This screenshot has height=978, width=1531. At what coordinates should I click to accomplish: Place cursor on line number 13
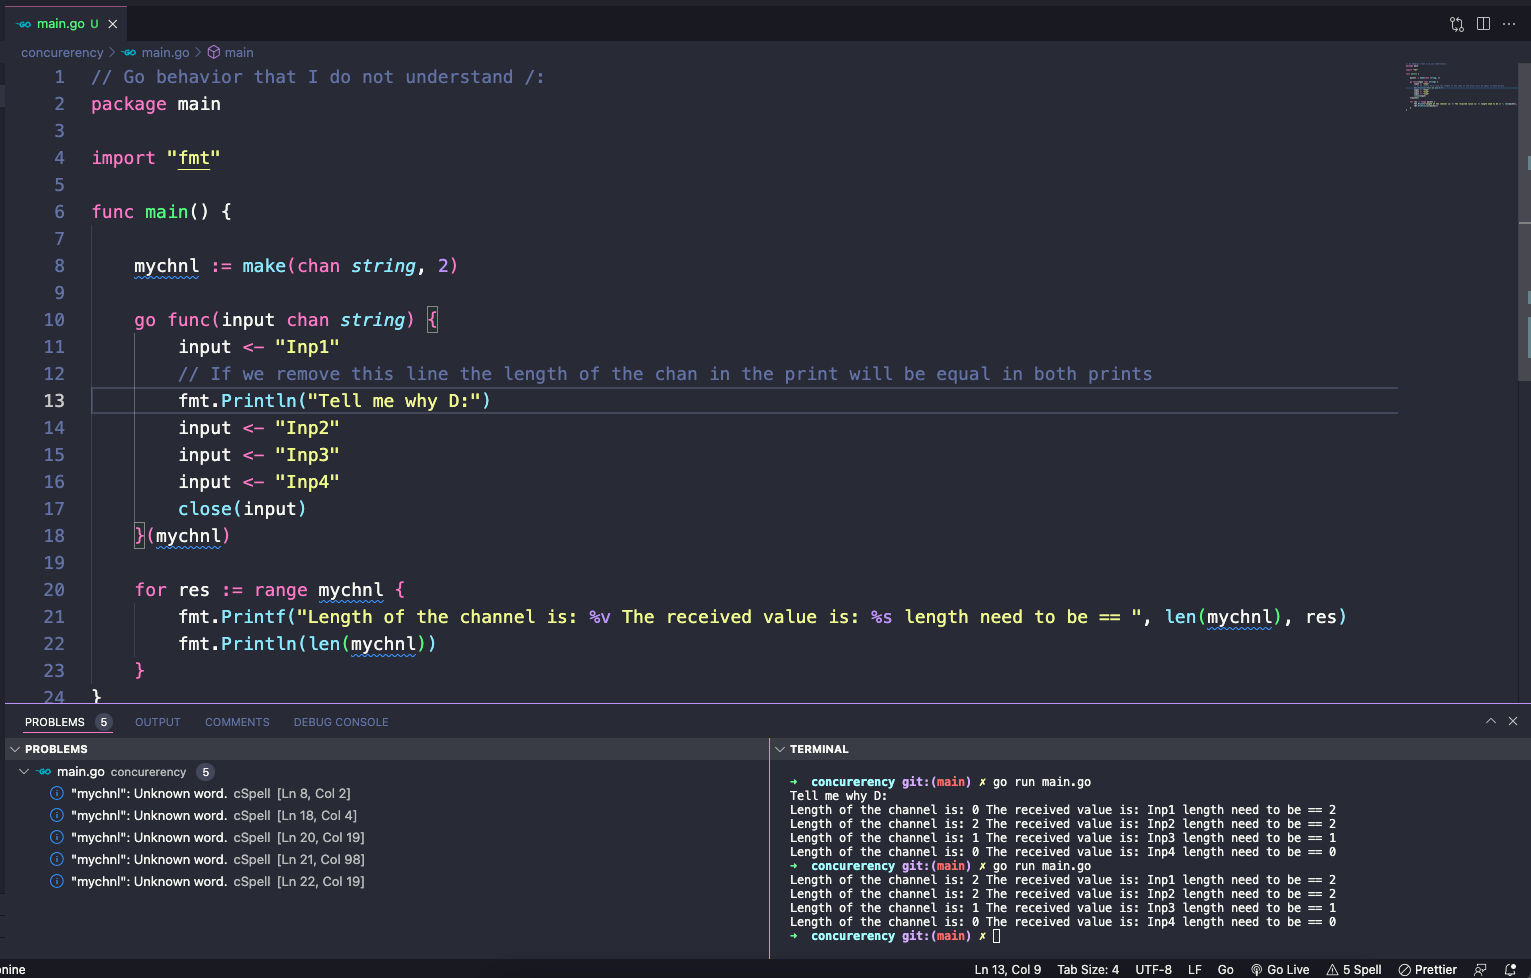pos(54,401)
